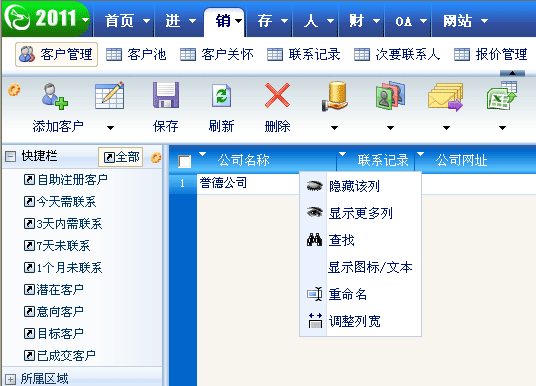
Task: Click the 客户管理 button
Action: [x=56, y=54]
